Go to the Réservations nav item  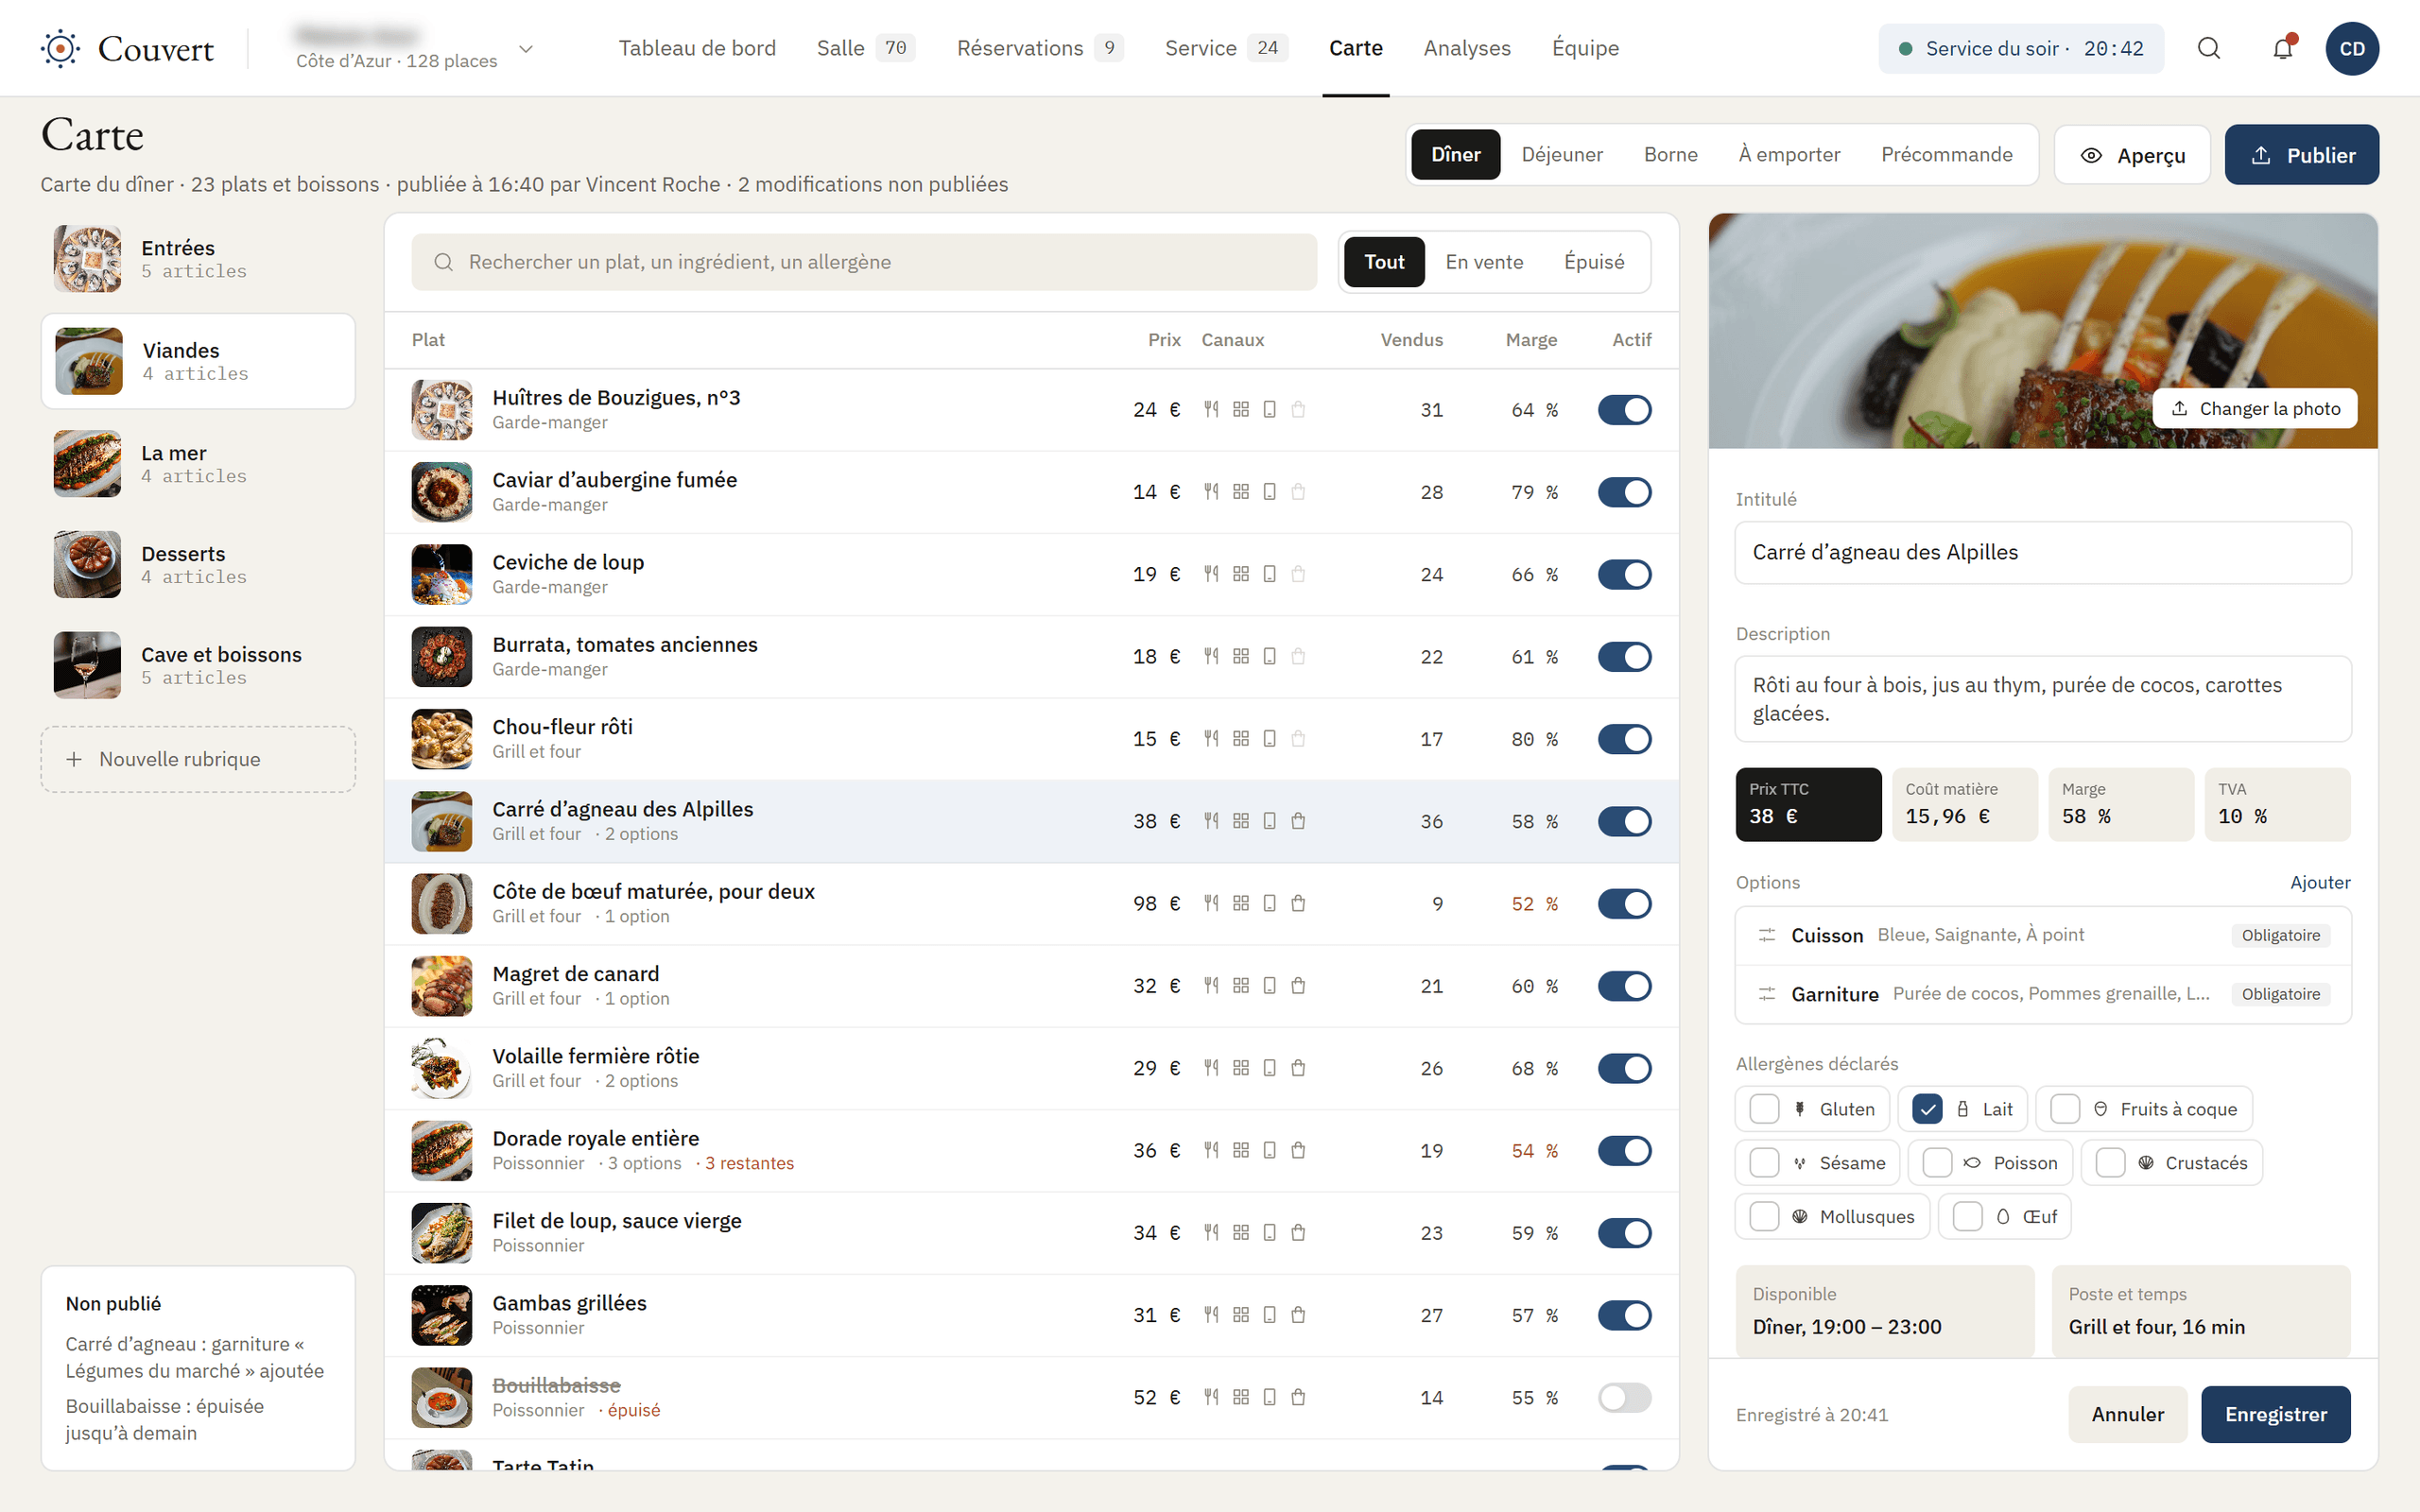(1040, 48)
